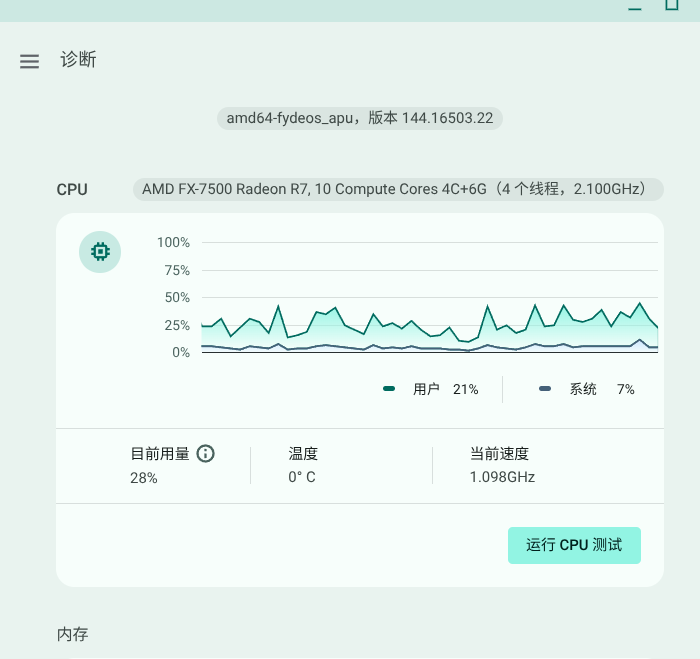Click the 目前用量 28% value
Screen dimensions: 700x659
144,478
